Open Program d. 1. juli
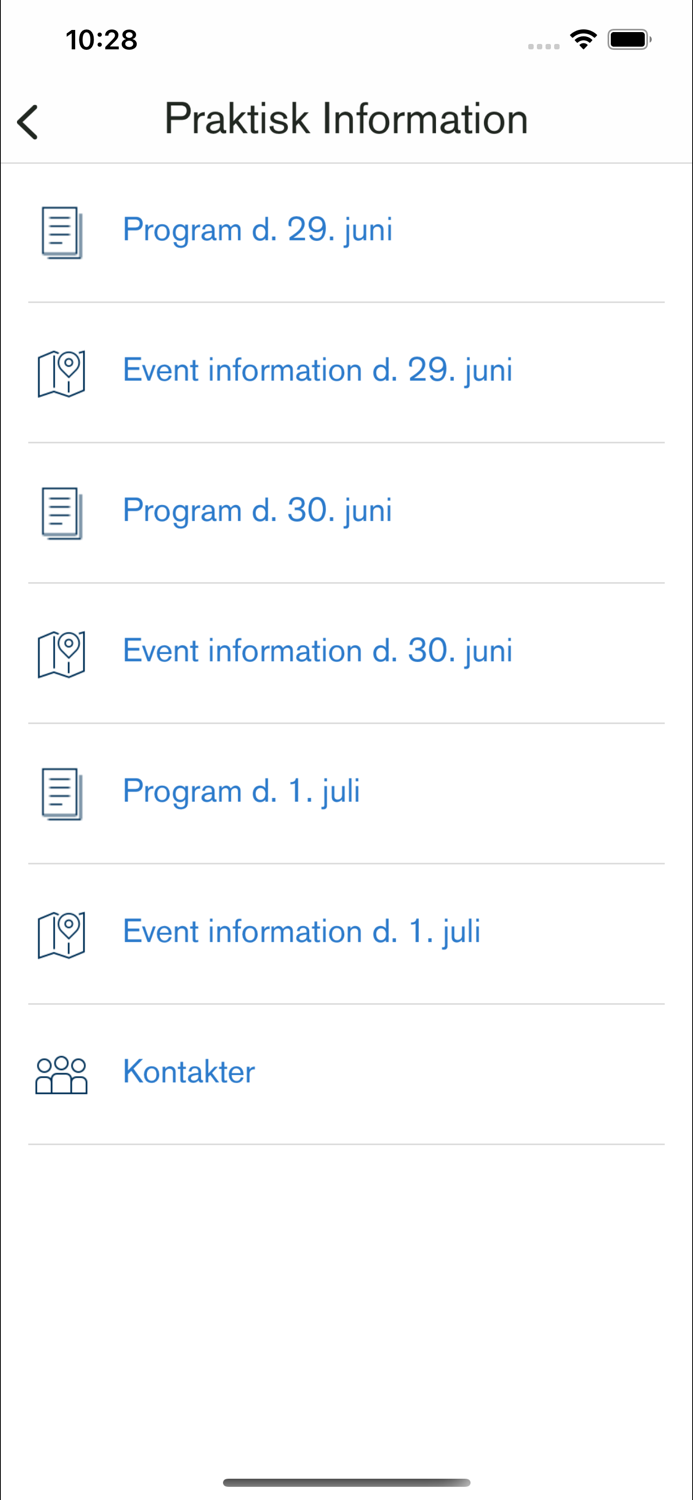Image resolution: width=693 pixels, height=1500 pixels. (x=241, y=792)
